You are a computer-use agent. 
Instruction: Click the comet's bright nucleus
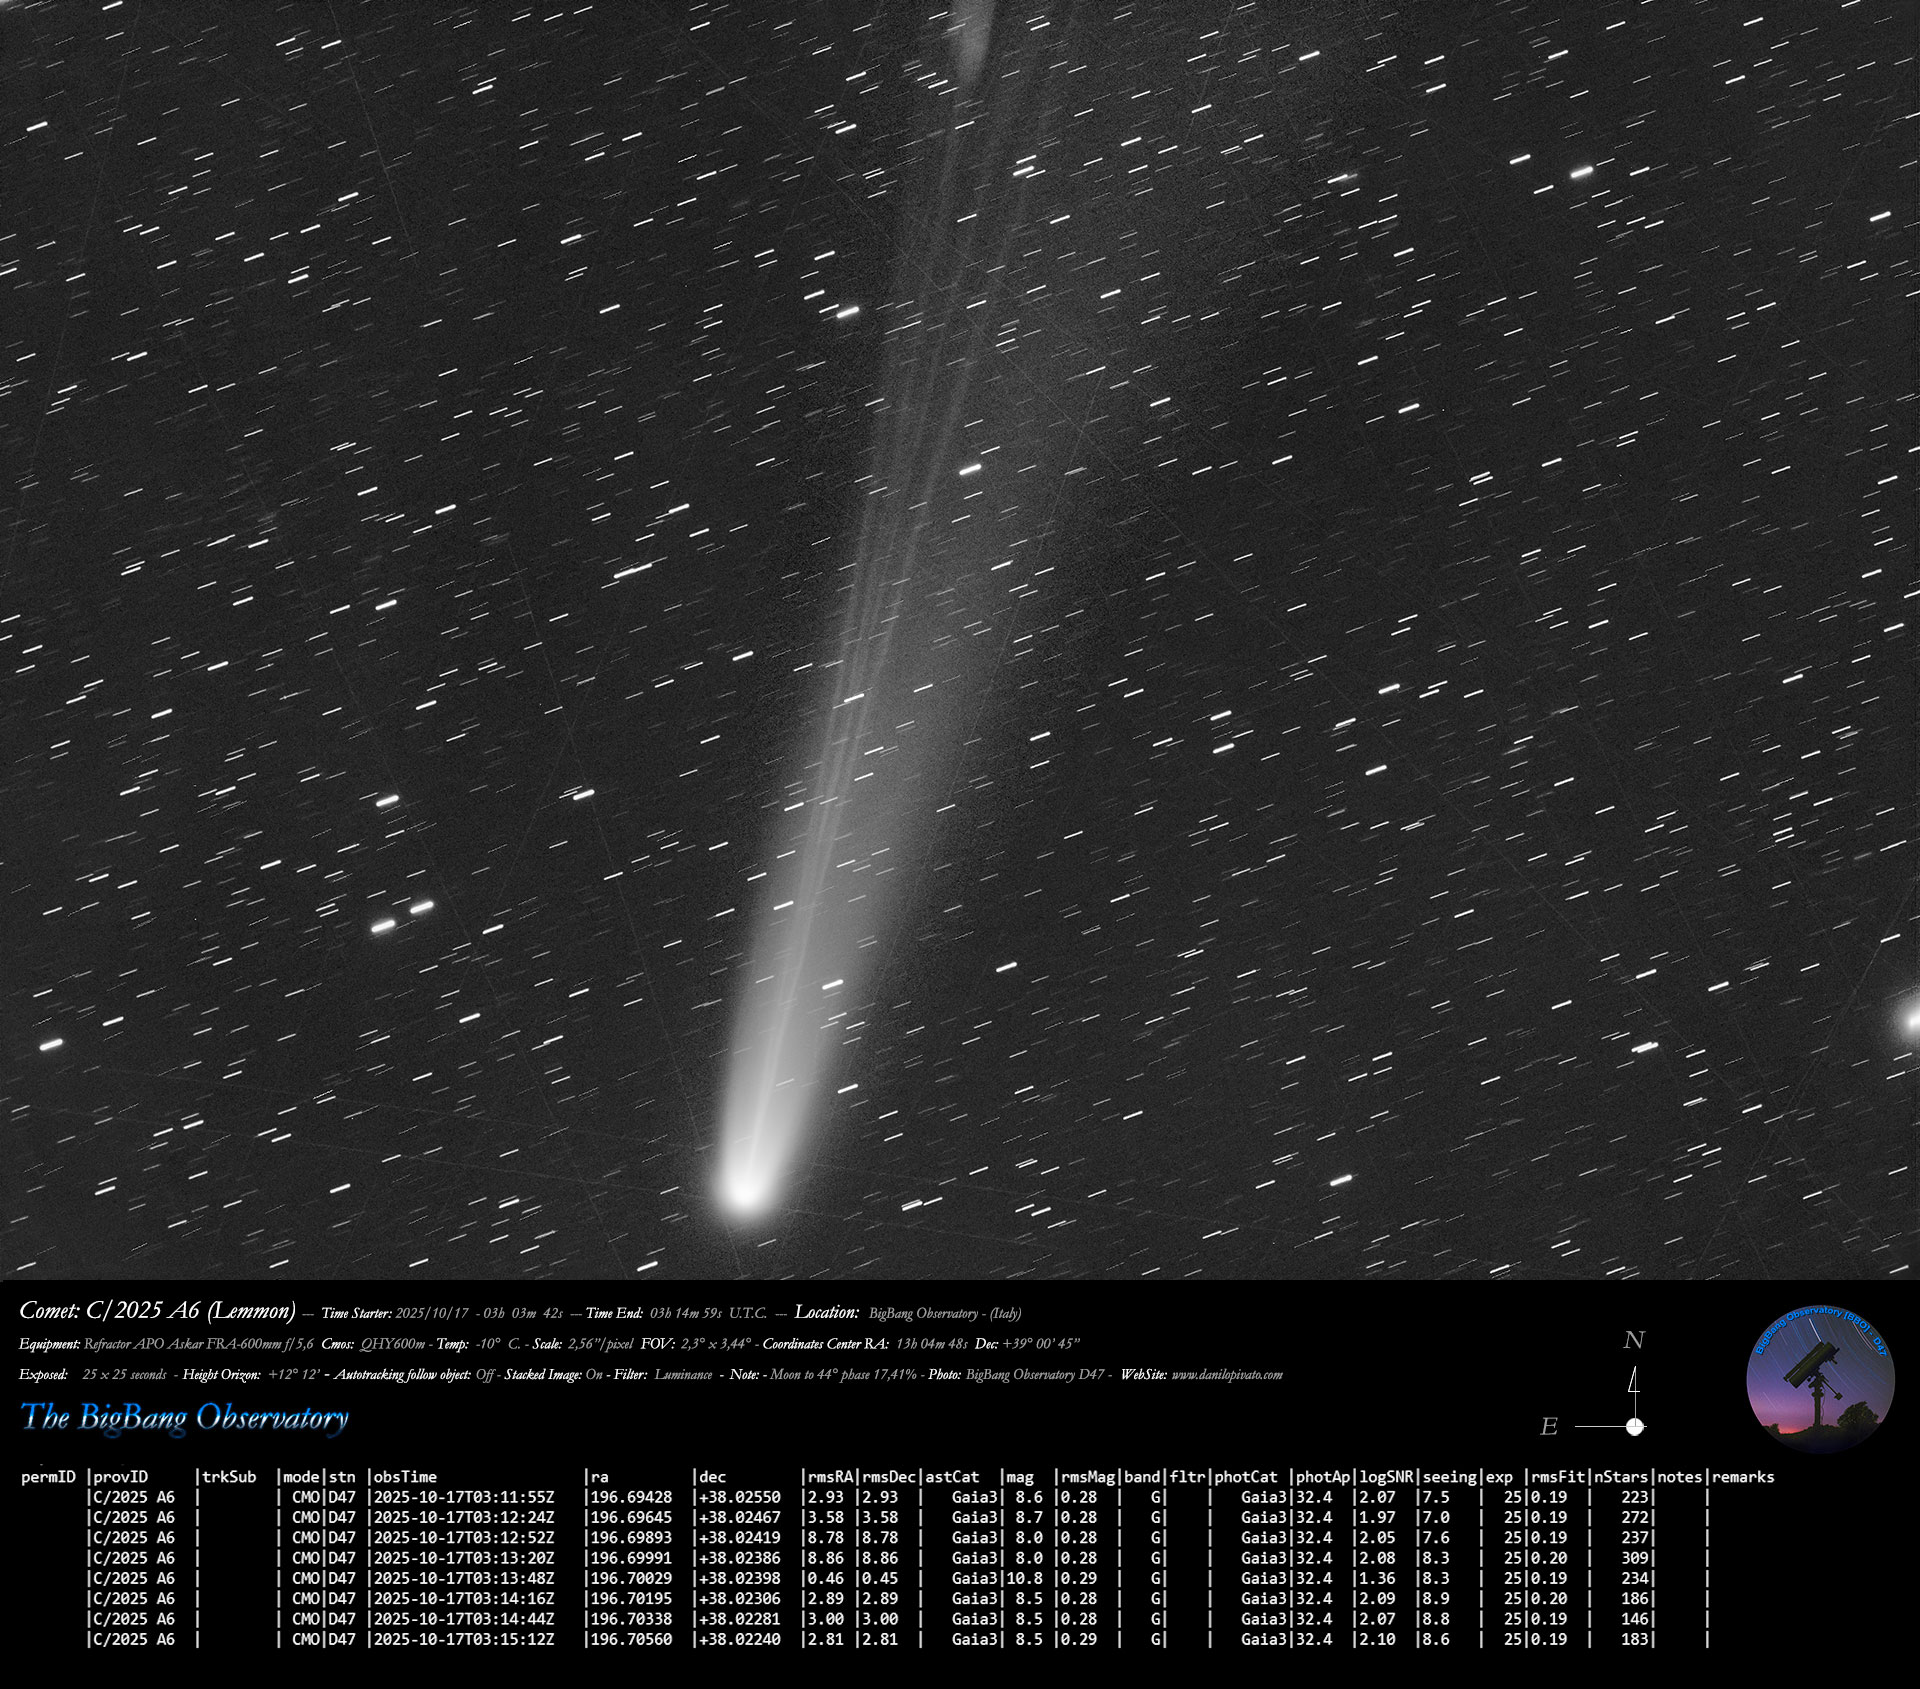click(744, 1190)
